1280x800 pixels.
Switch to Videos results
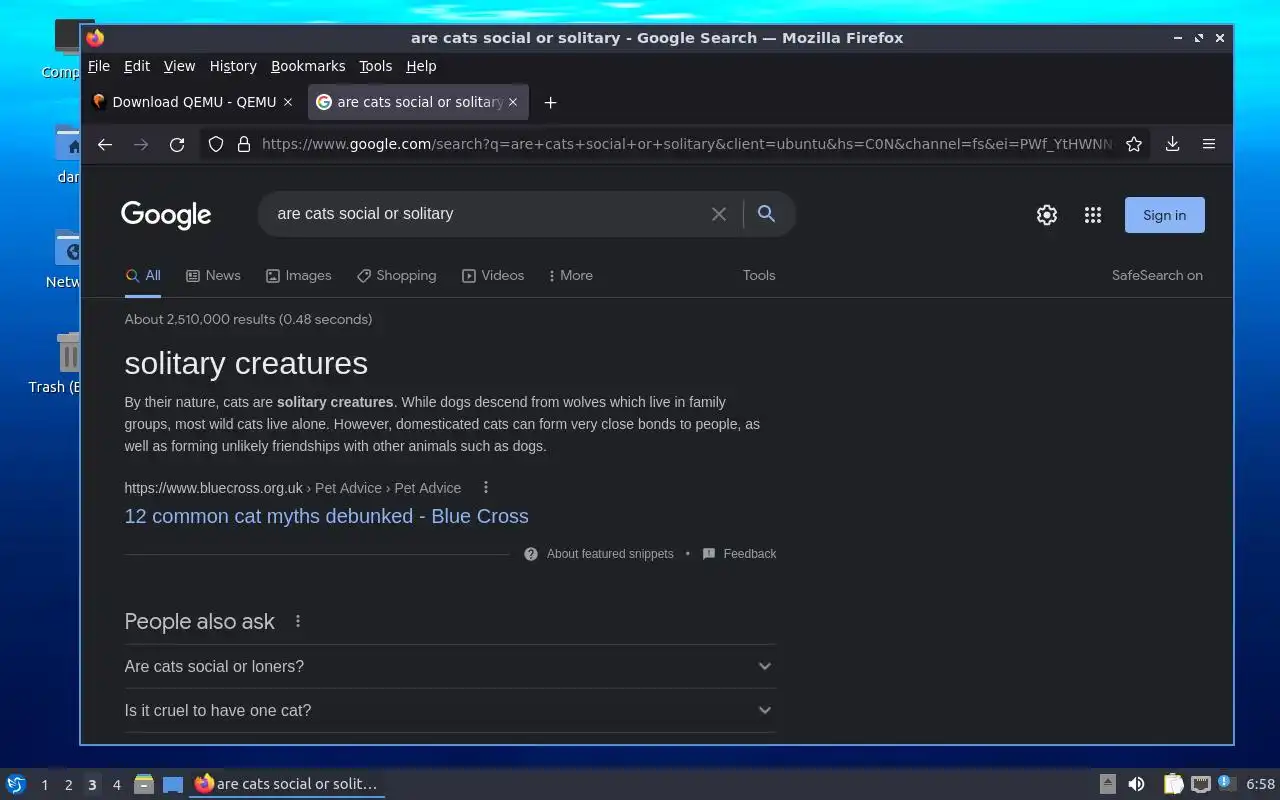tap(492, 276)
